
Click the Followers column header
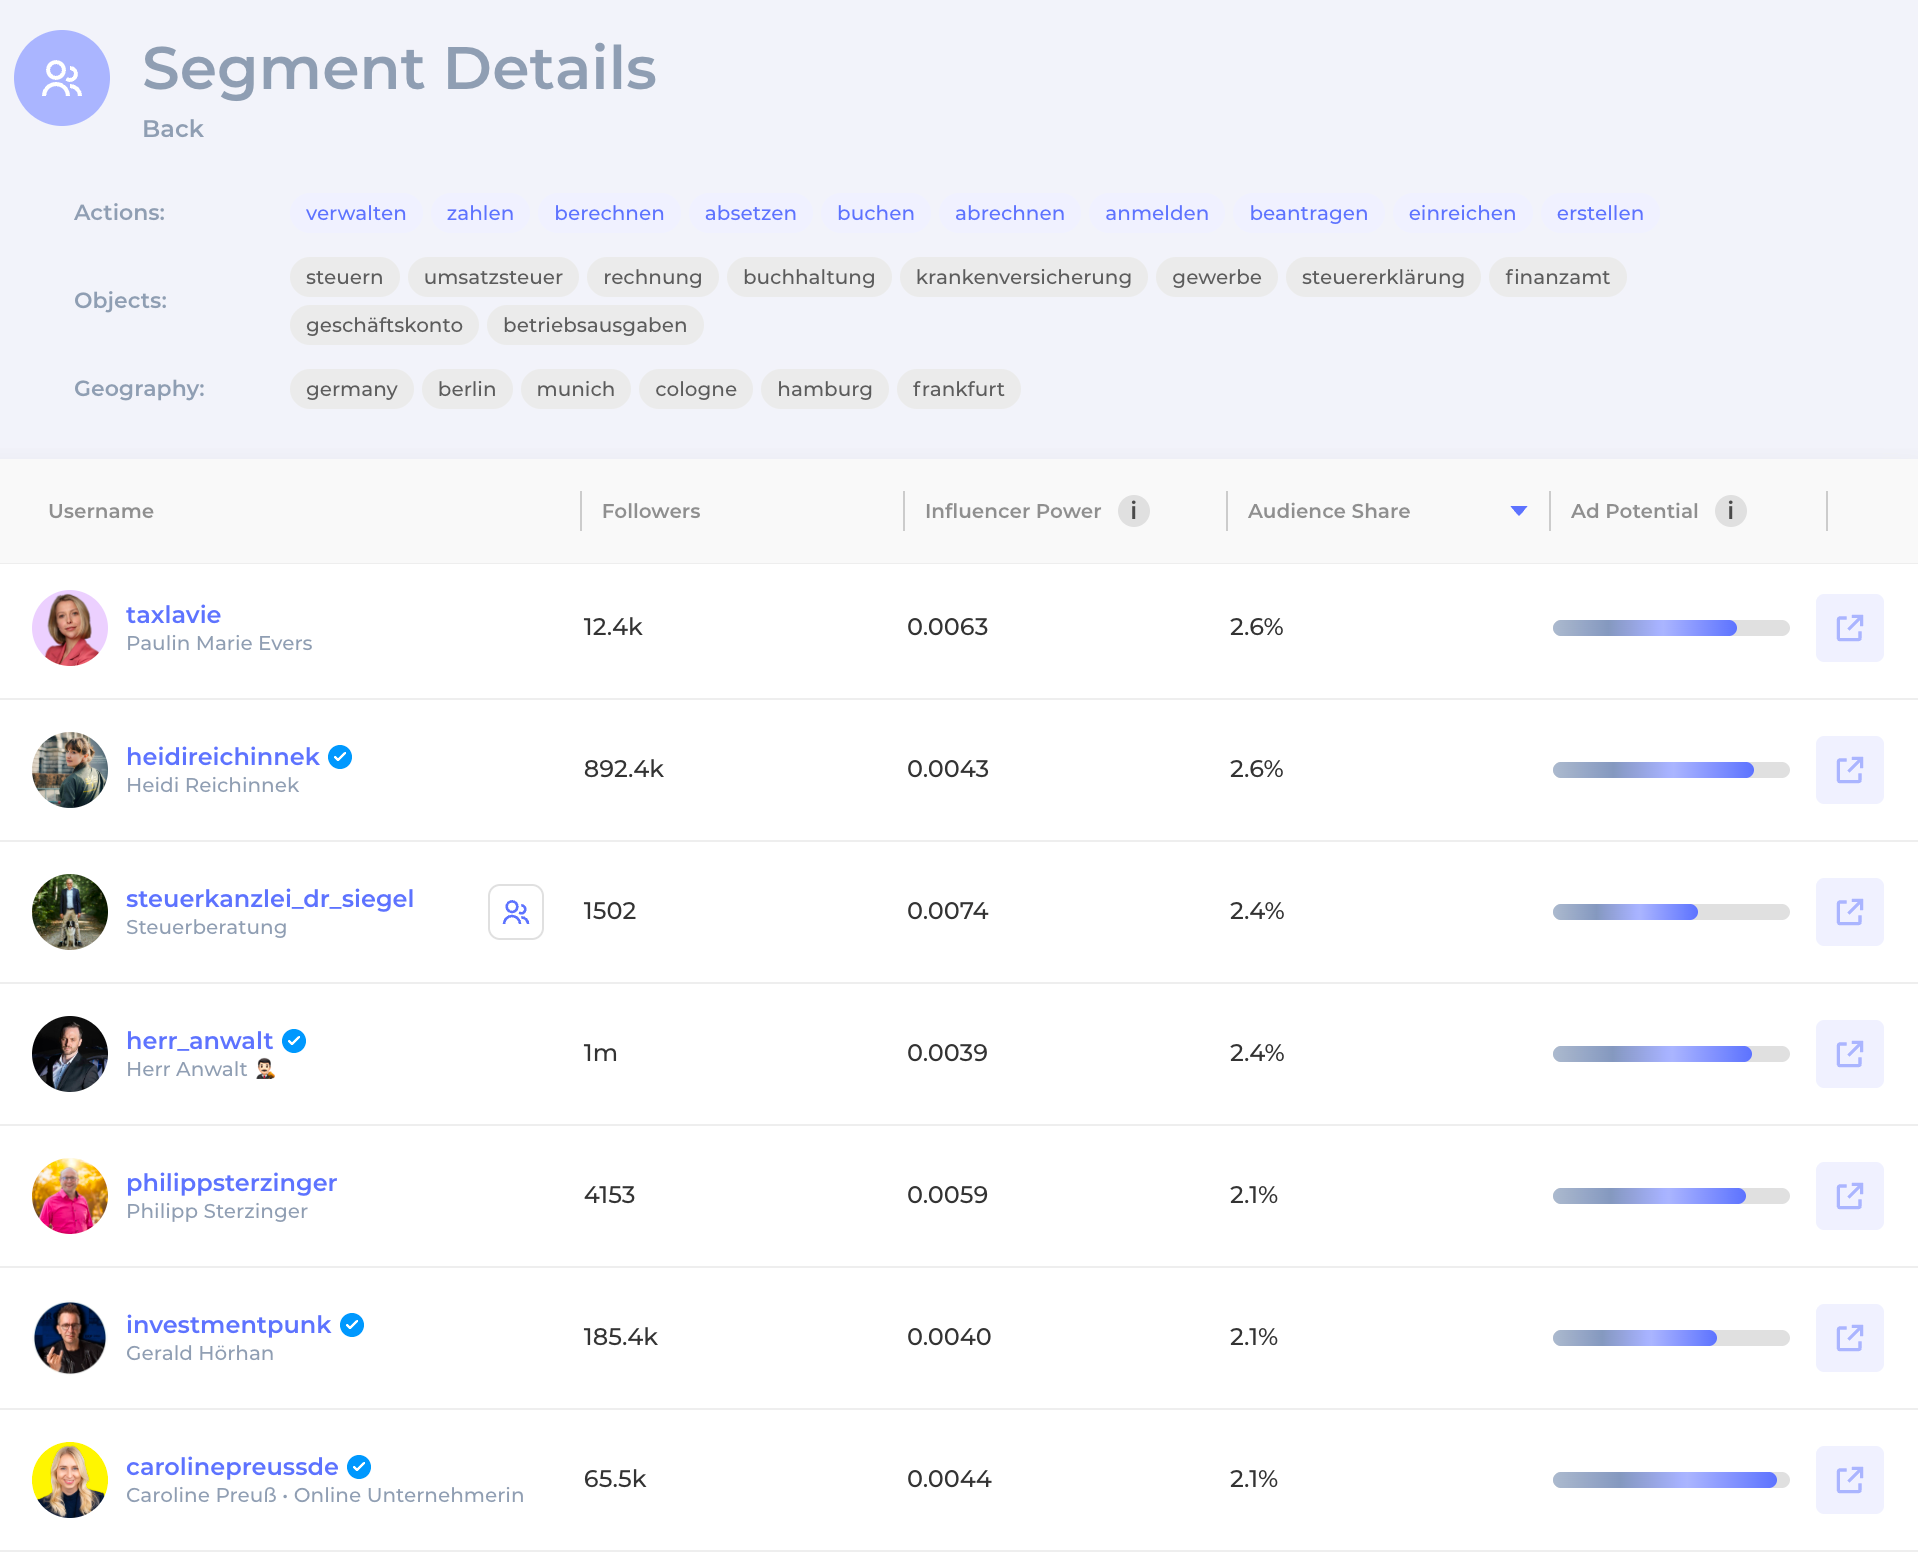650,510
